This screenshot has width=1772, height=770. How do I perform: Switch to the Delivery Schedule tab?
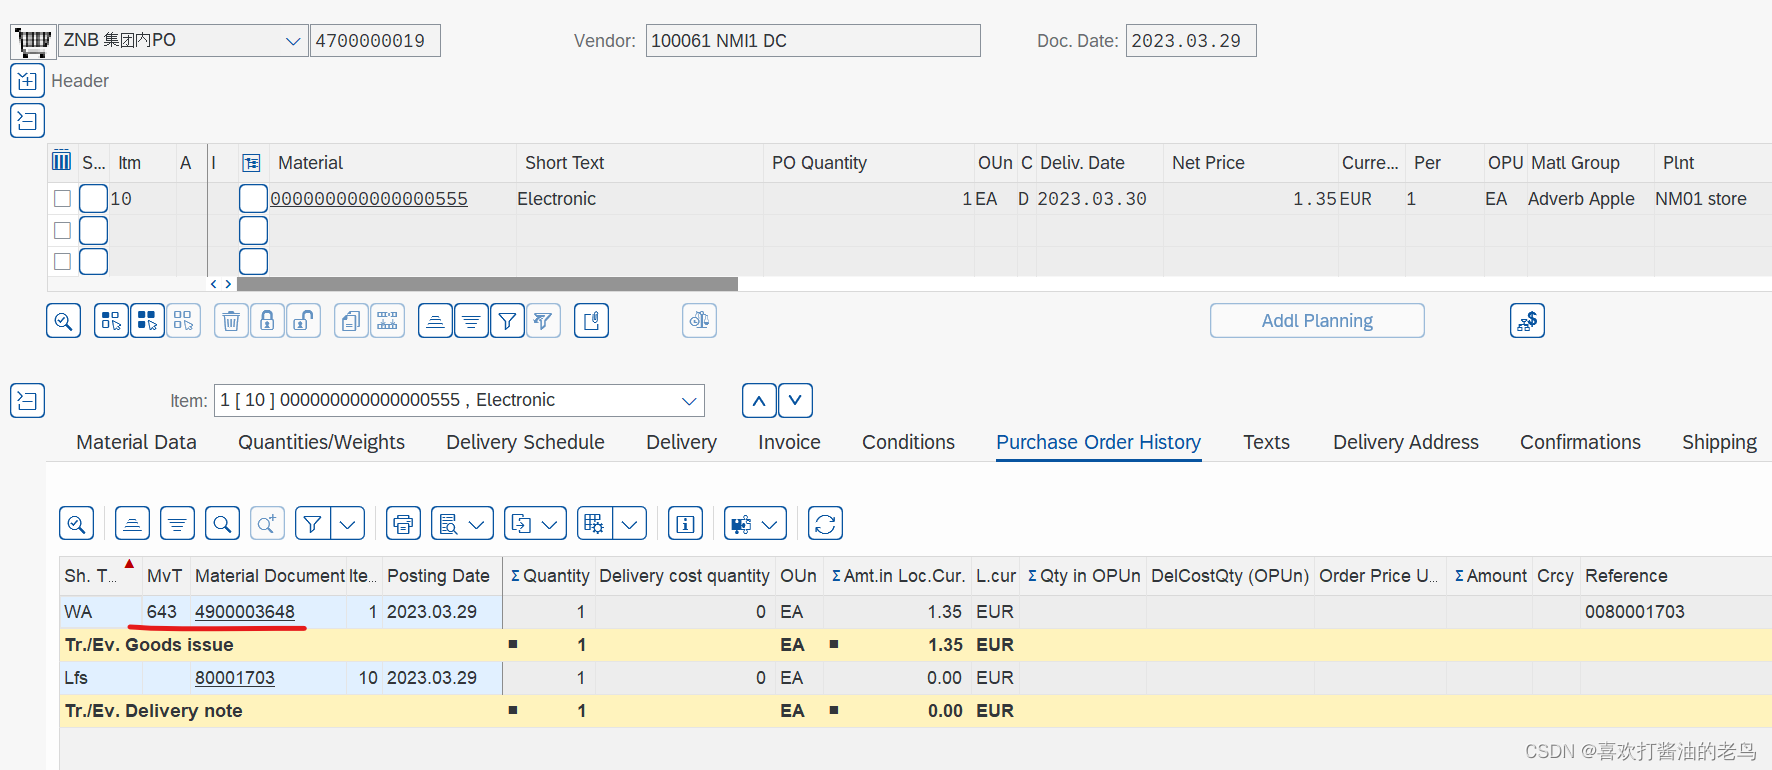[x=525, y=442]
